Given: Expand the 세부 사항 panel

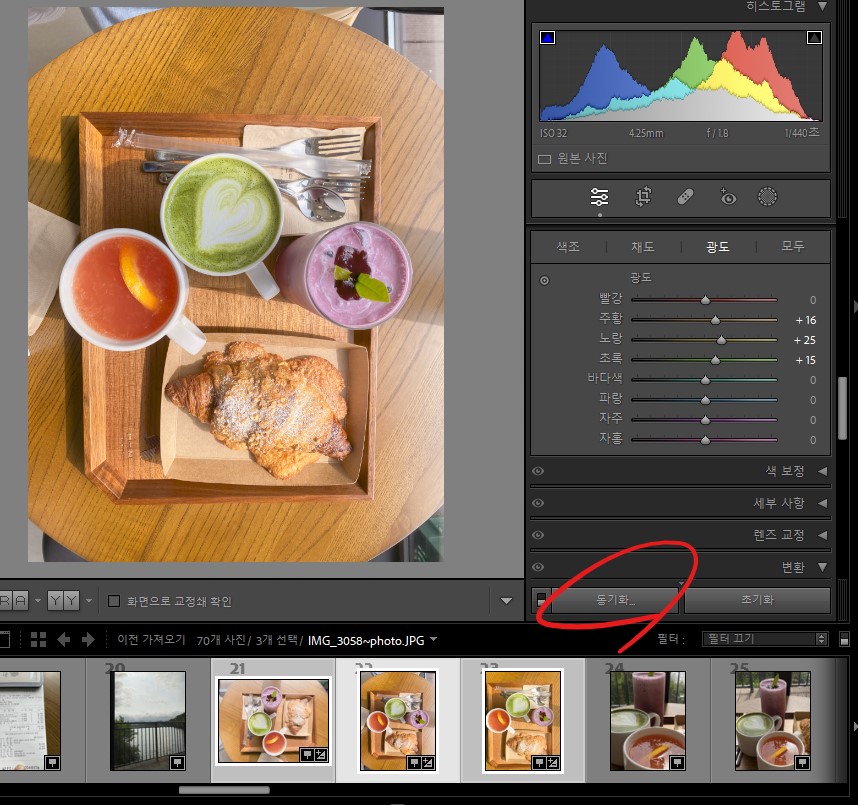Looking at the screenshot, I should [x=822, y=503].
